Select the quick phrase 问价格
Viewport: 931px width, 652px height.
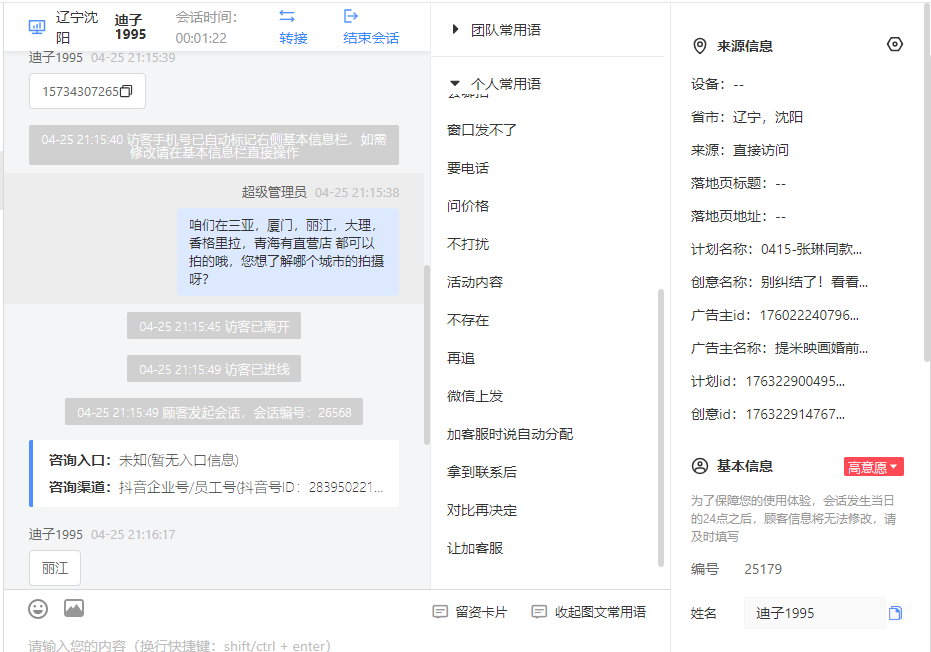click(468, 206)
